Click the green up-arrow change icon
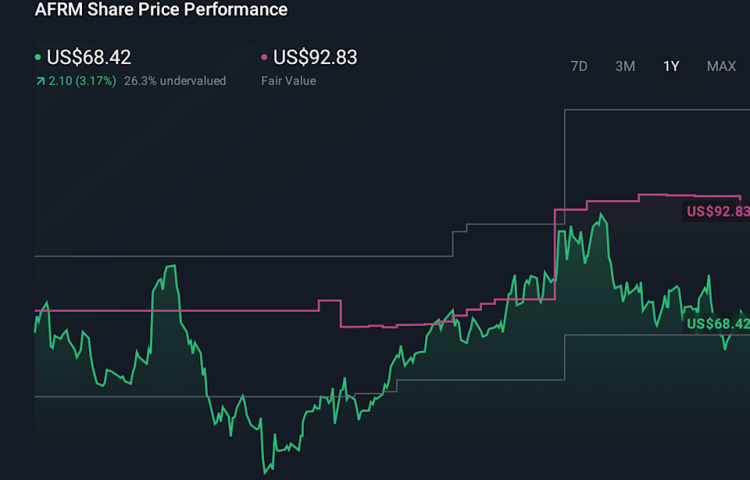This screenshot has height=480, width=750. coord(39,81)
